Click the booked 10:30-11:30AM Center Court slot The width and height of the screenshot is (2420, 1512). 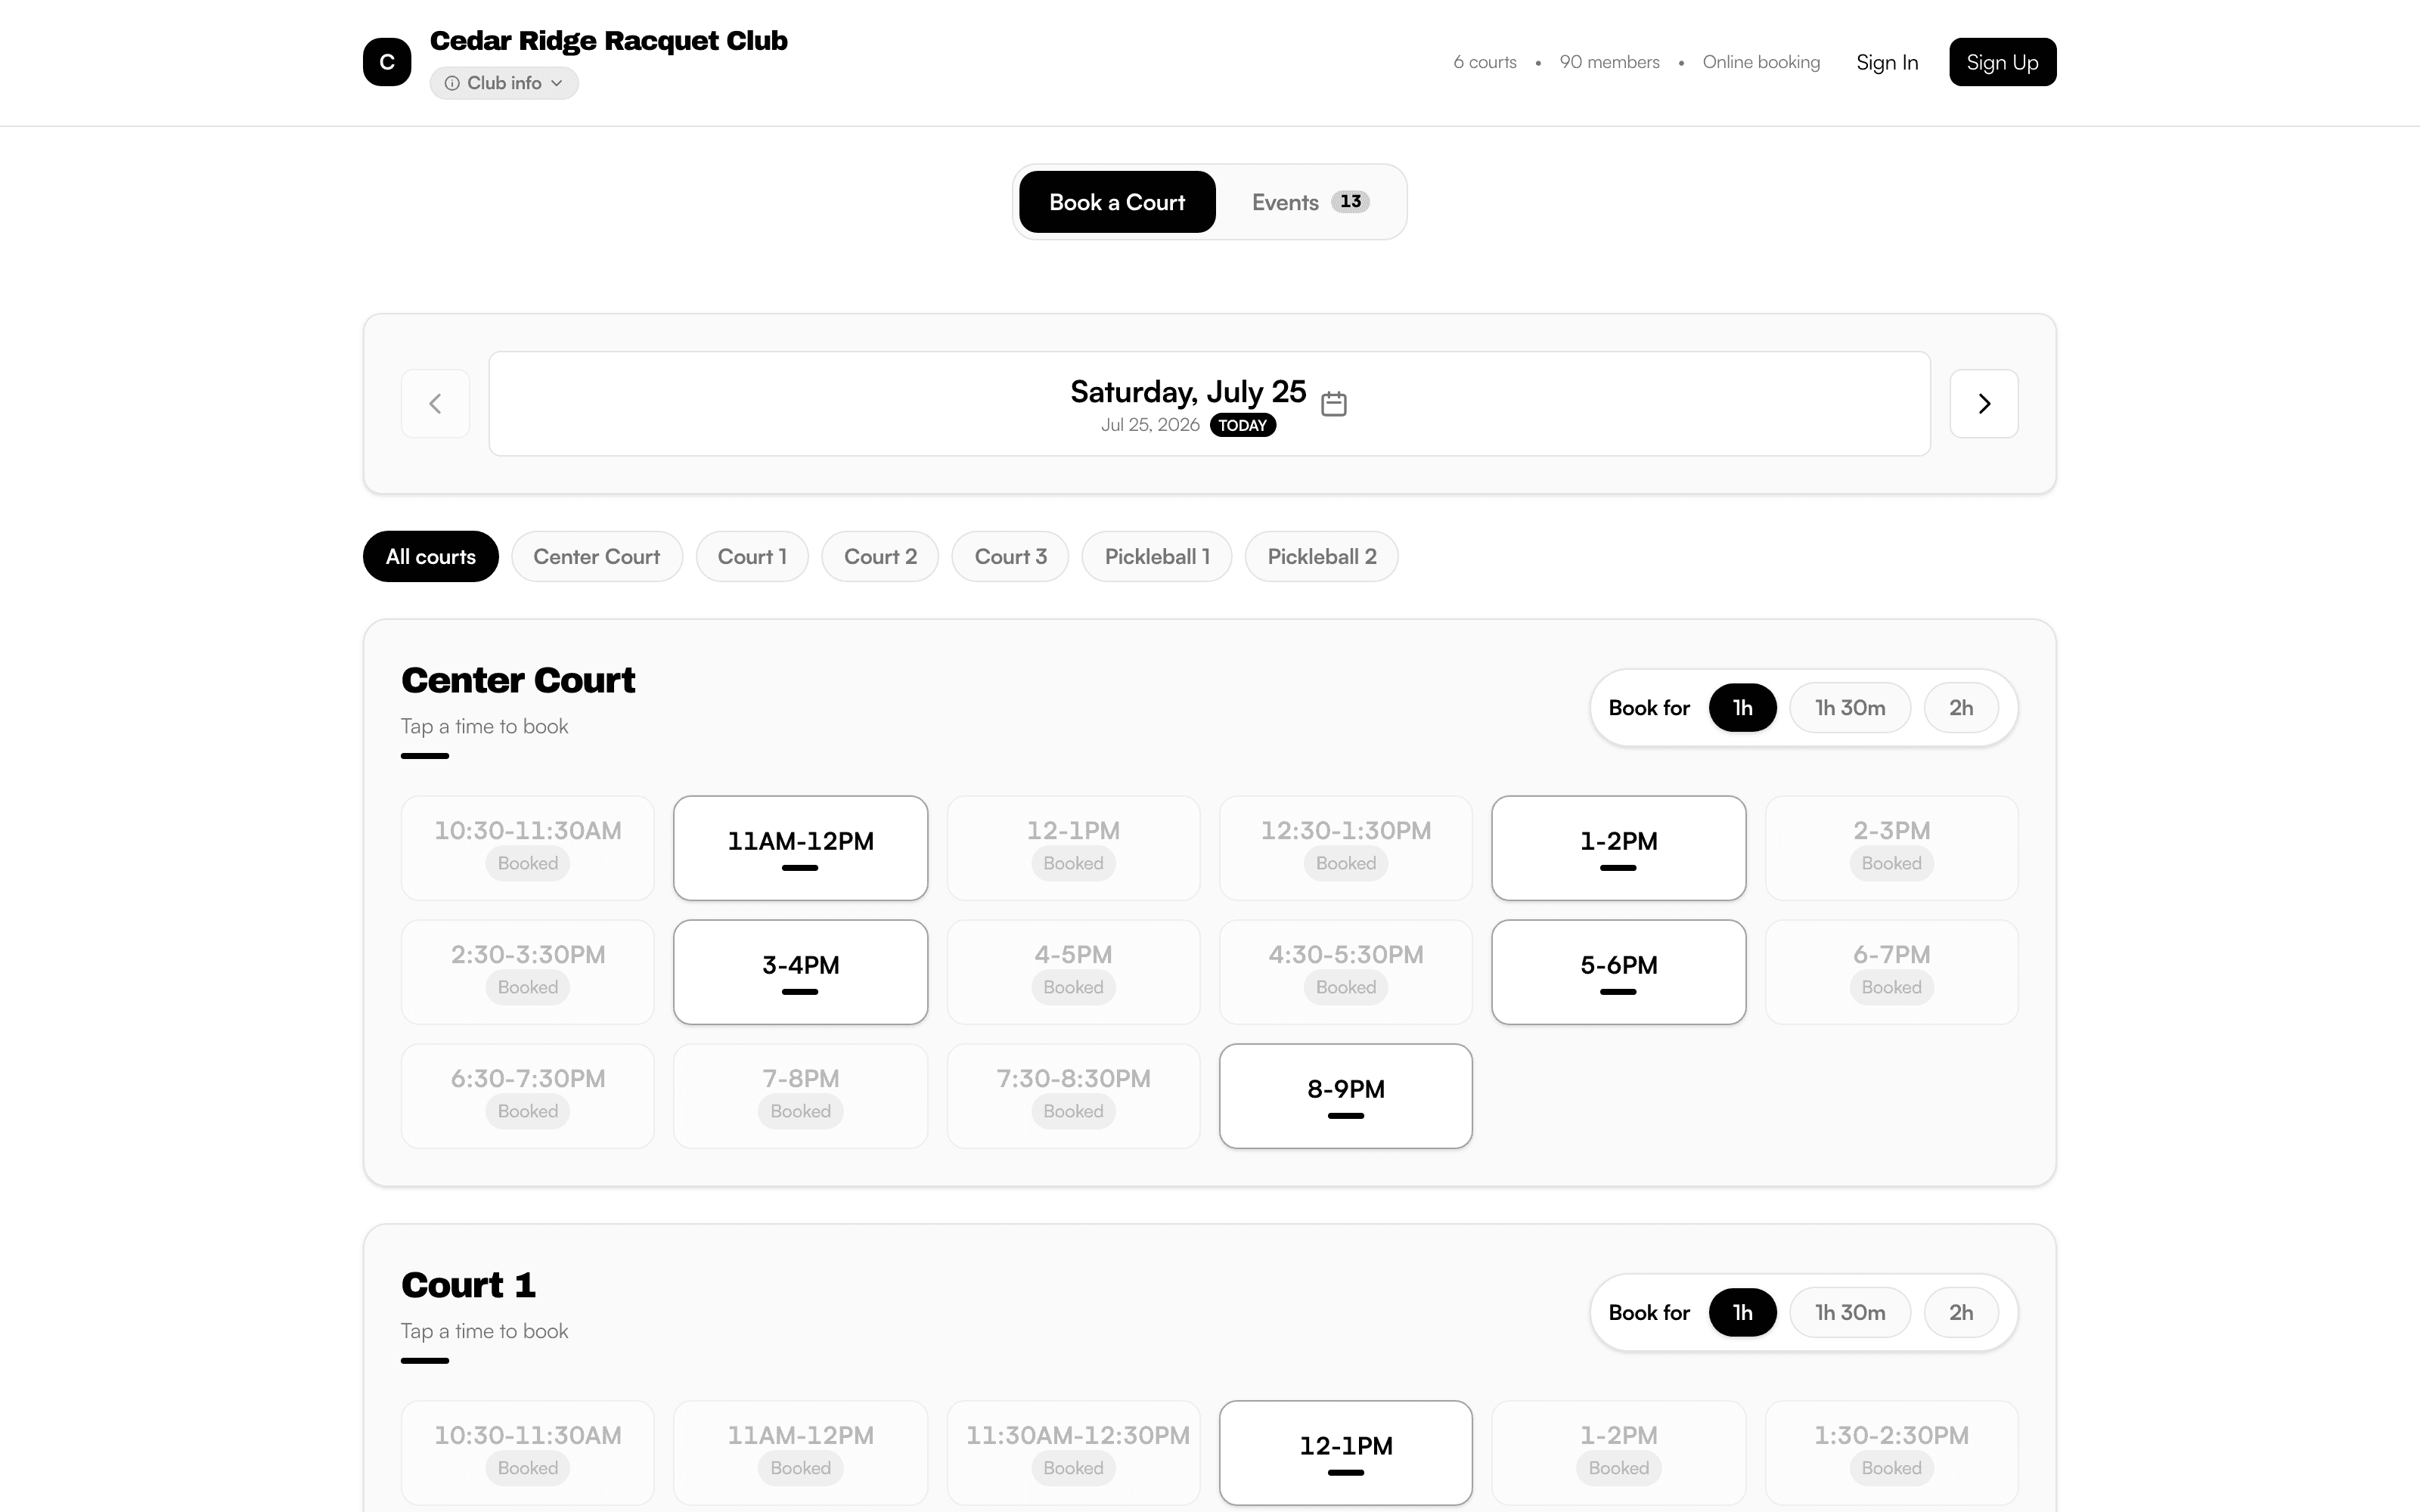[x=528, y=848]
